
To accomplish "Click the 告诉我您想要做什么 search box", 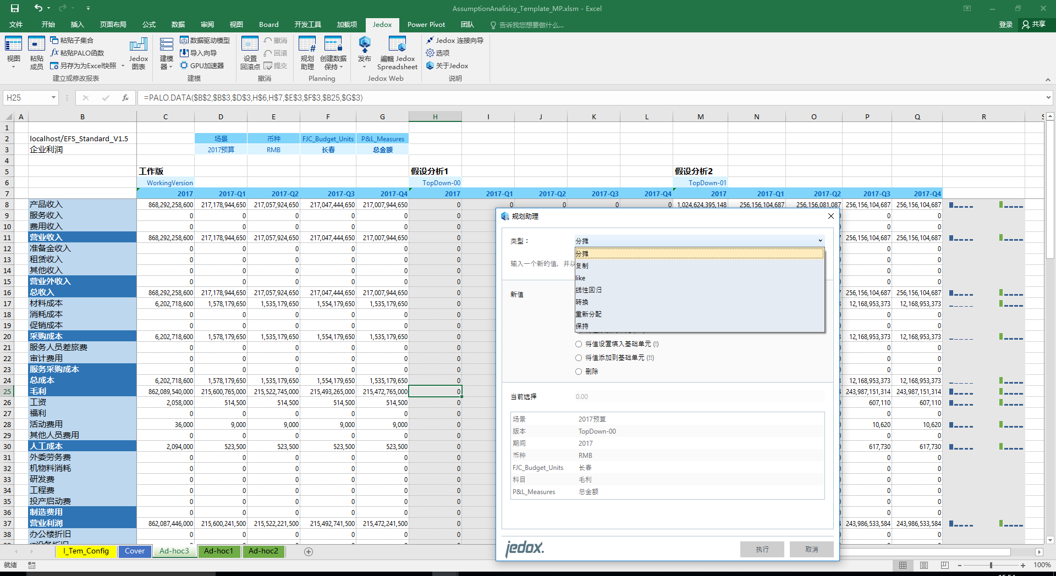I will click(527, 25).
